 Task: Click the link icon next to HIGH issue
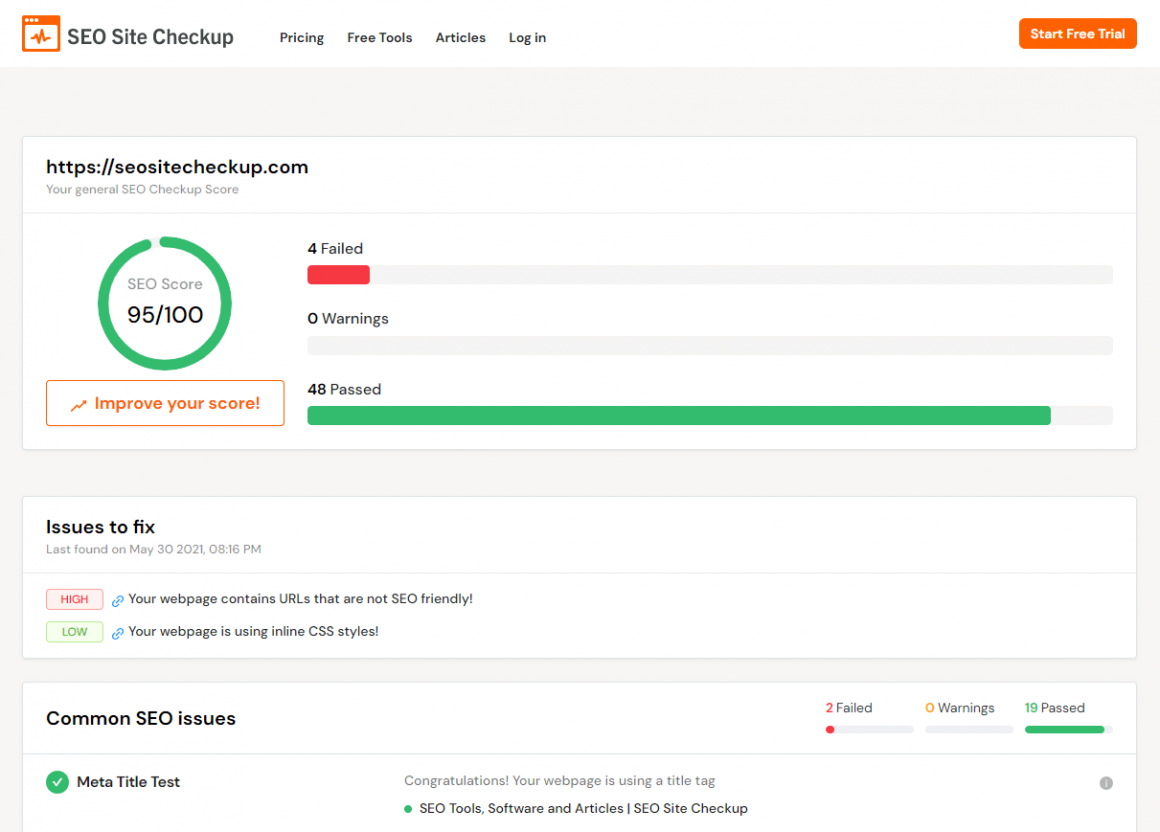pos(118,601)
